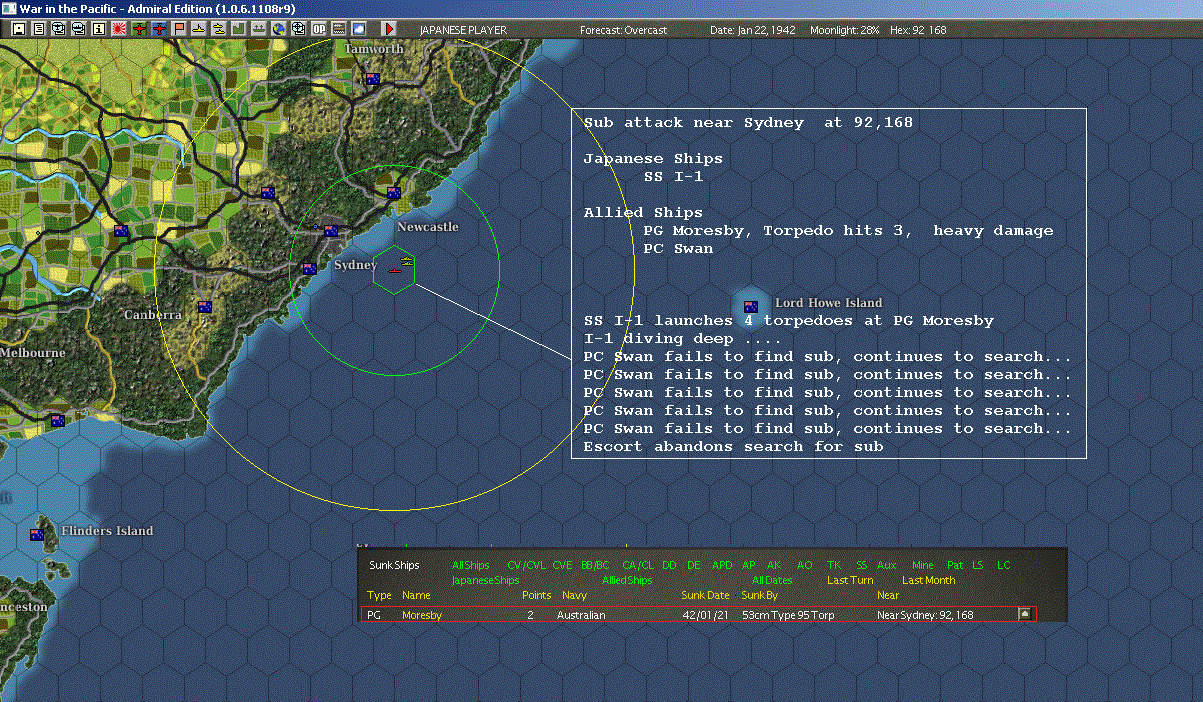Click red aircraft on green background icon
The width and height of the screenshot is (1203, 702).
[x=139, y=29]
